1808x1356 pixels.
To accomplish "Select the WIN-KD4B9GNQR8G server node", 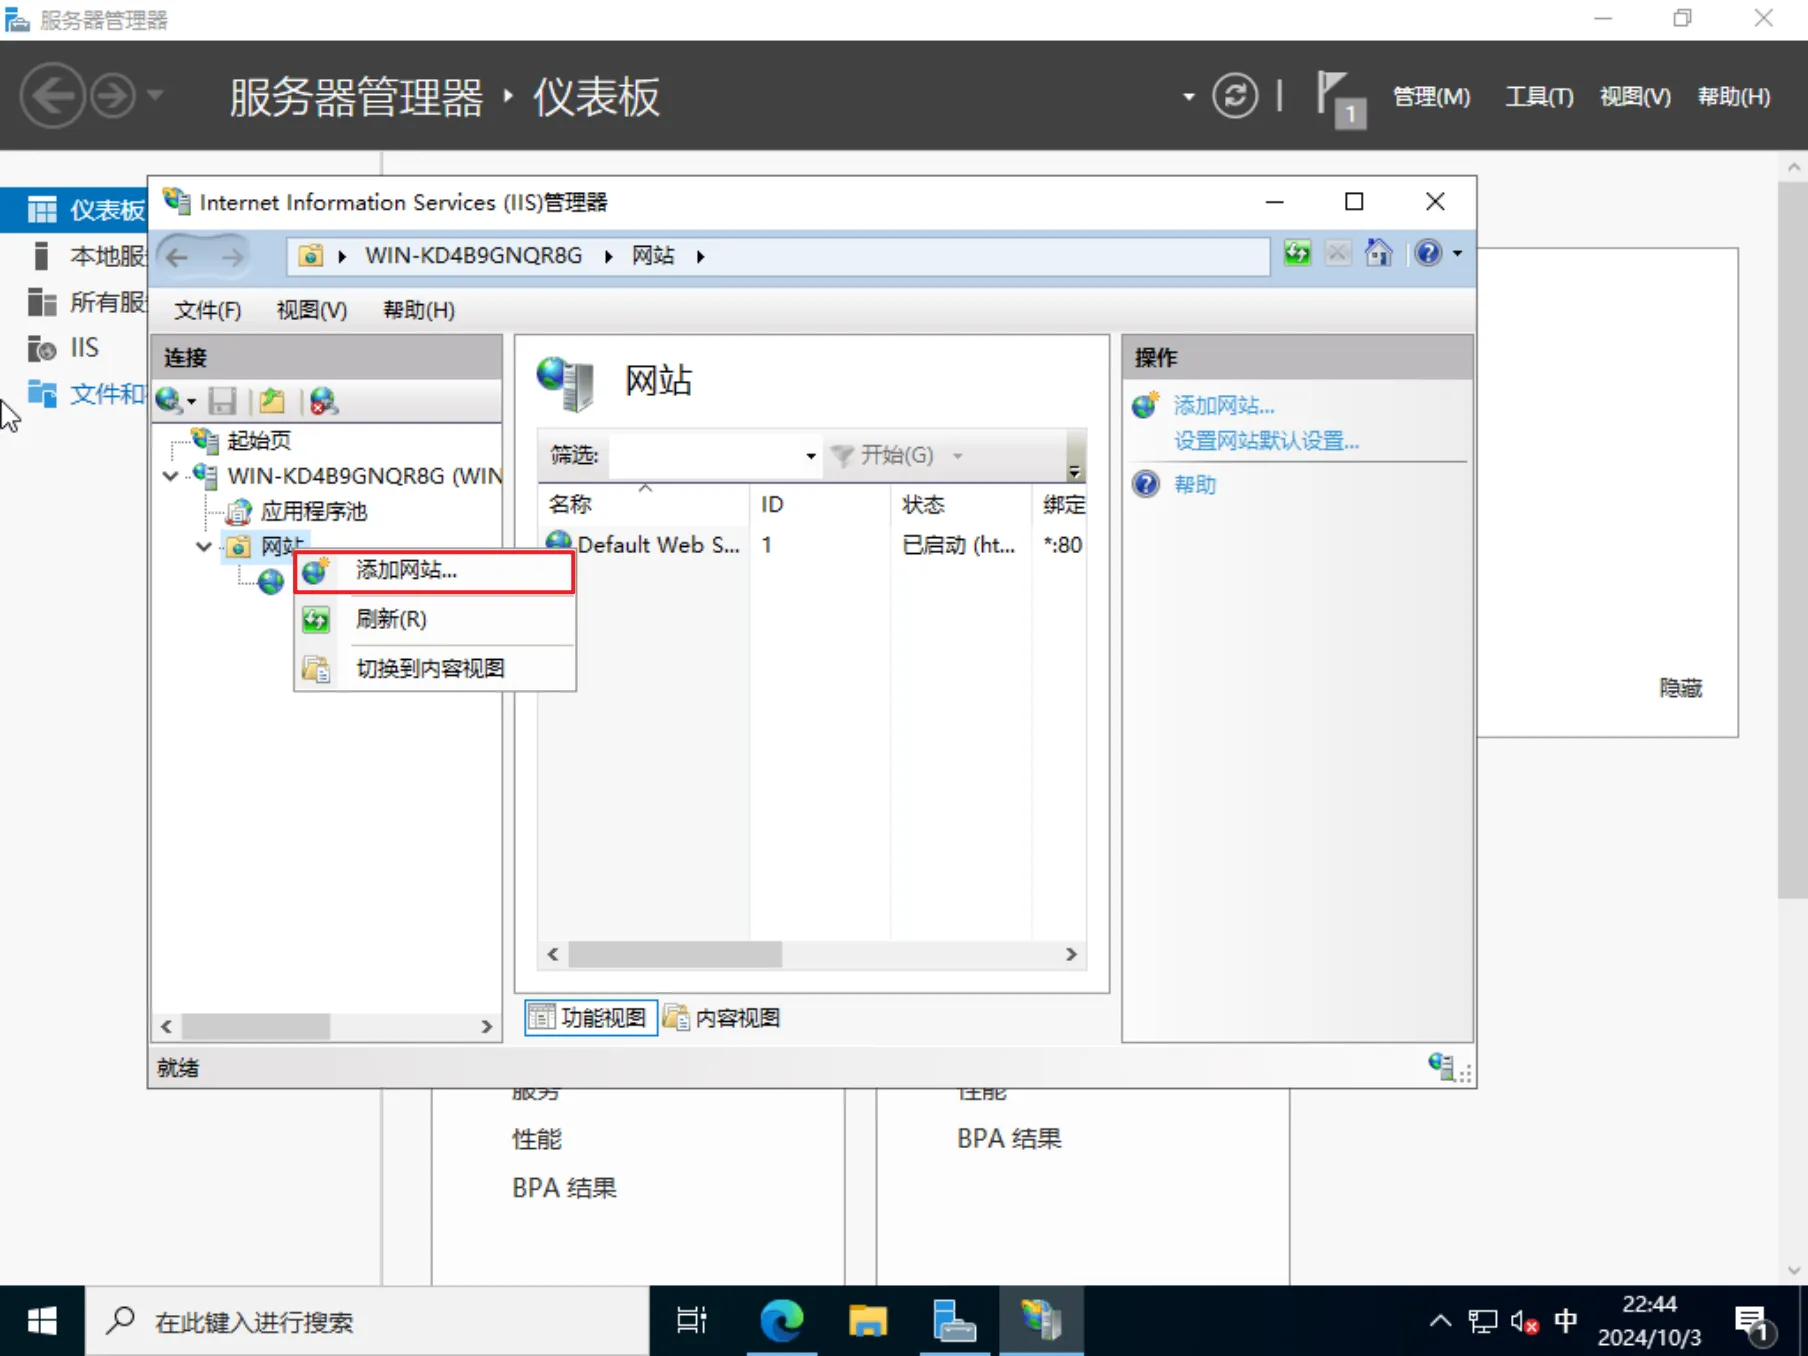I will 364,476.
